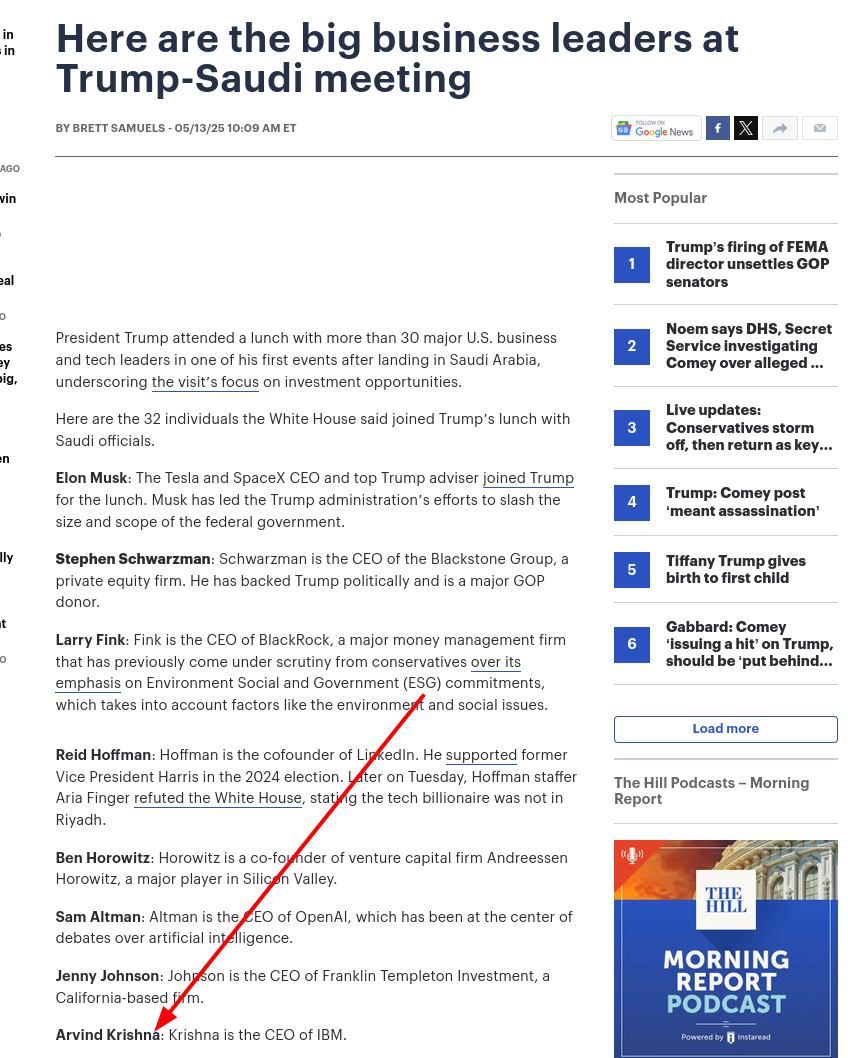This screenshot has width=848, height=1058.
Task: Share article on X
Action: [745, 128]
